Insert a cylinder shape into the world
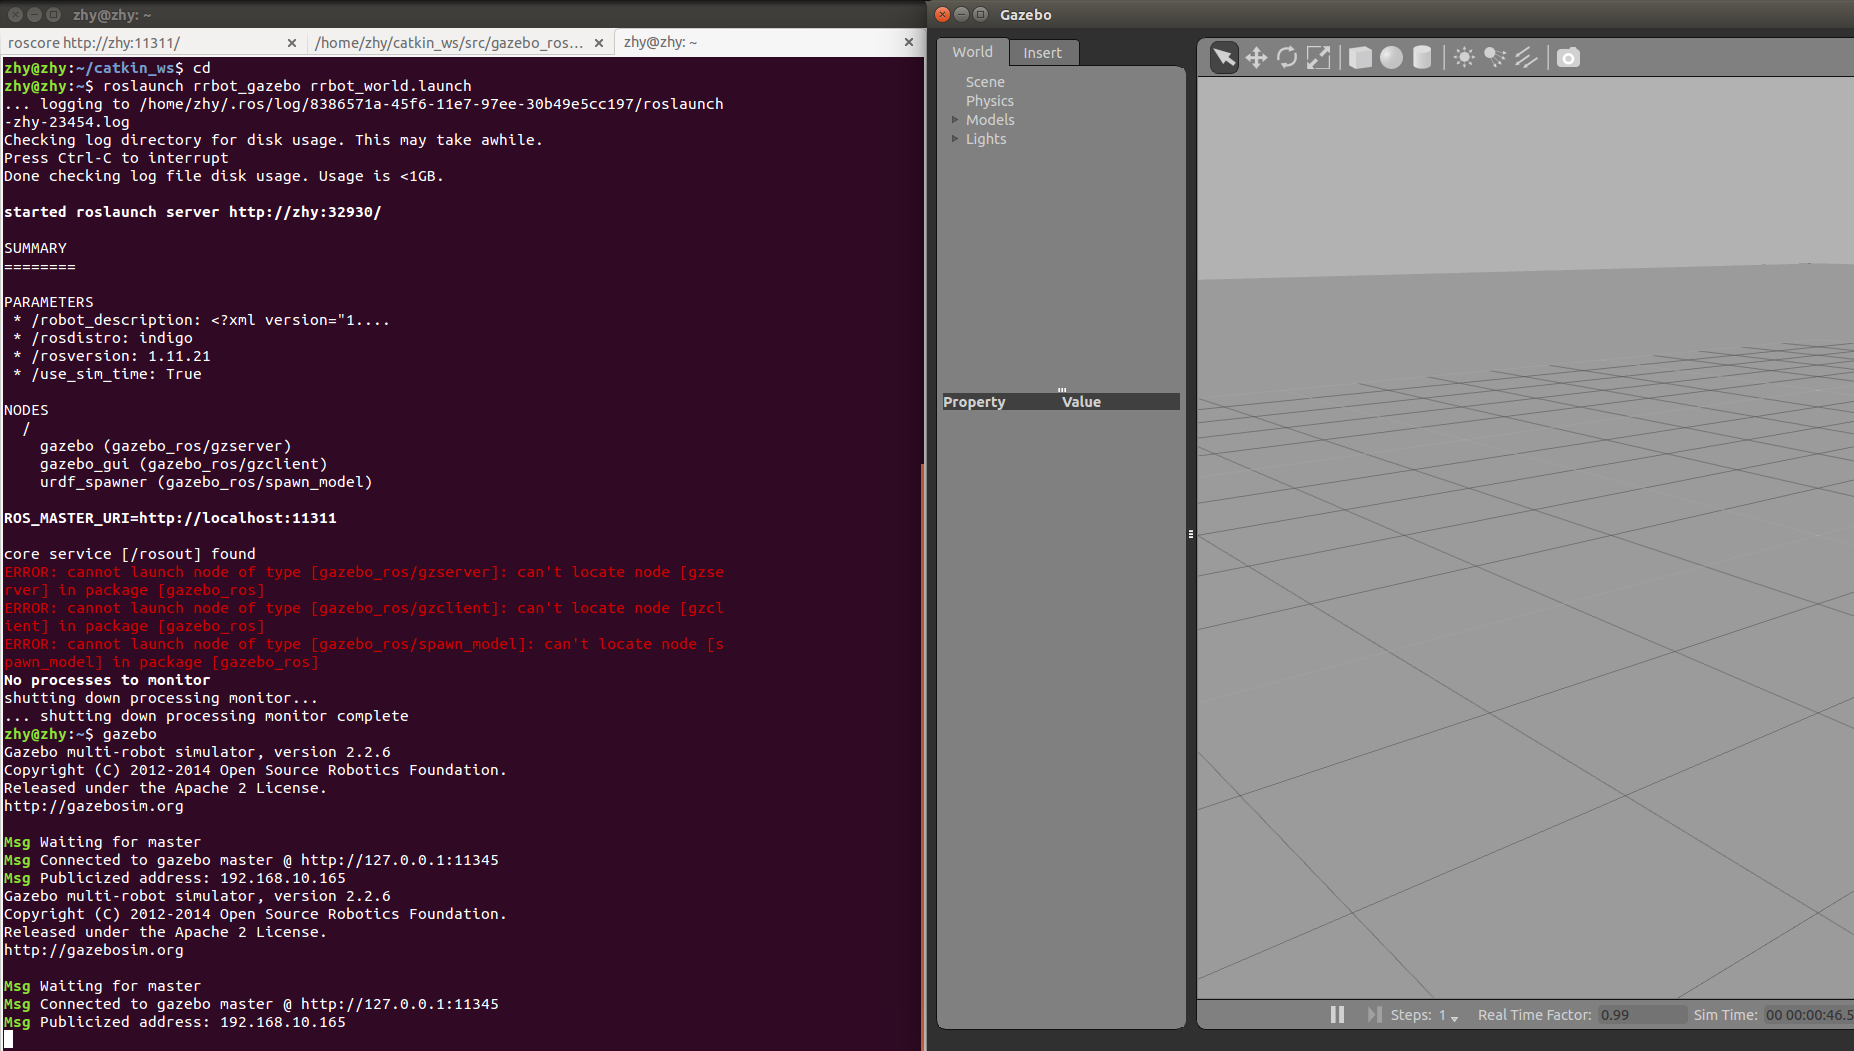 pyautogui.click(x=1422, y=57)
